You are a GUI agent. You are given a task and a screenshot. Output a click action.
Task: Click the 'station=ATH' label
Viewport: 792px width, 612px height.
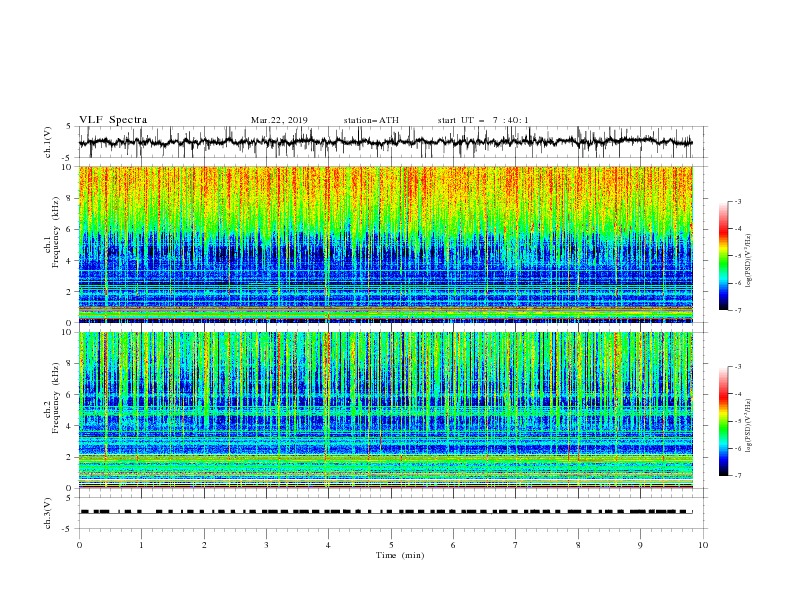[x=371, y=120]
